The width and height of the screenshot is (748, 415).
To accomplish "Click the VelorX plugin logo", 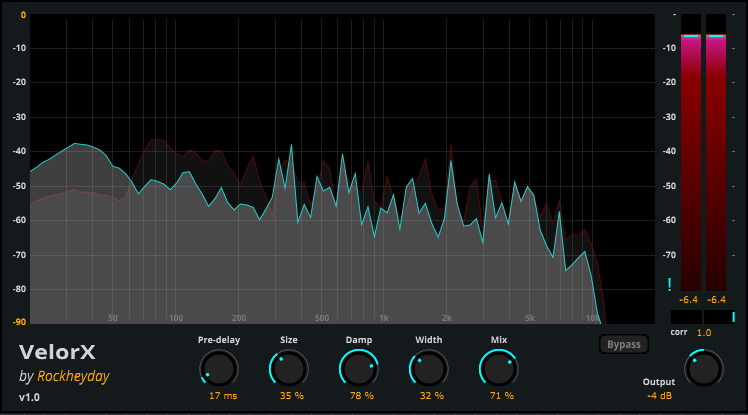I will tap(57, 353).
